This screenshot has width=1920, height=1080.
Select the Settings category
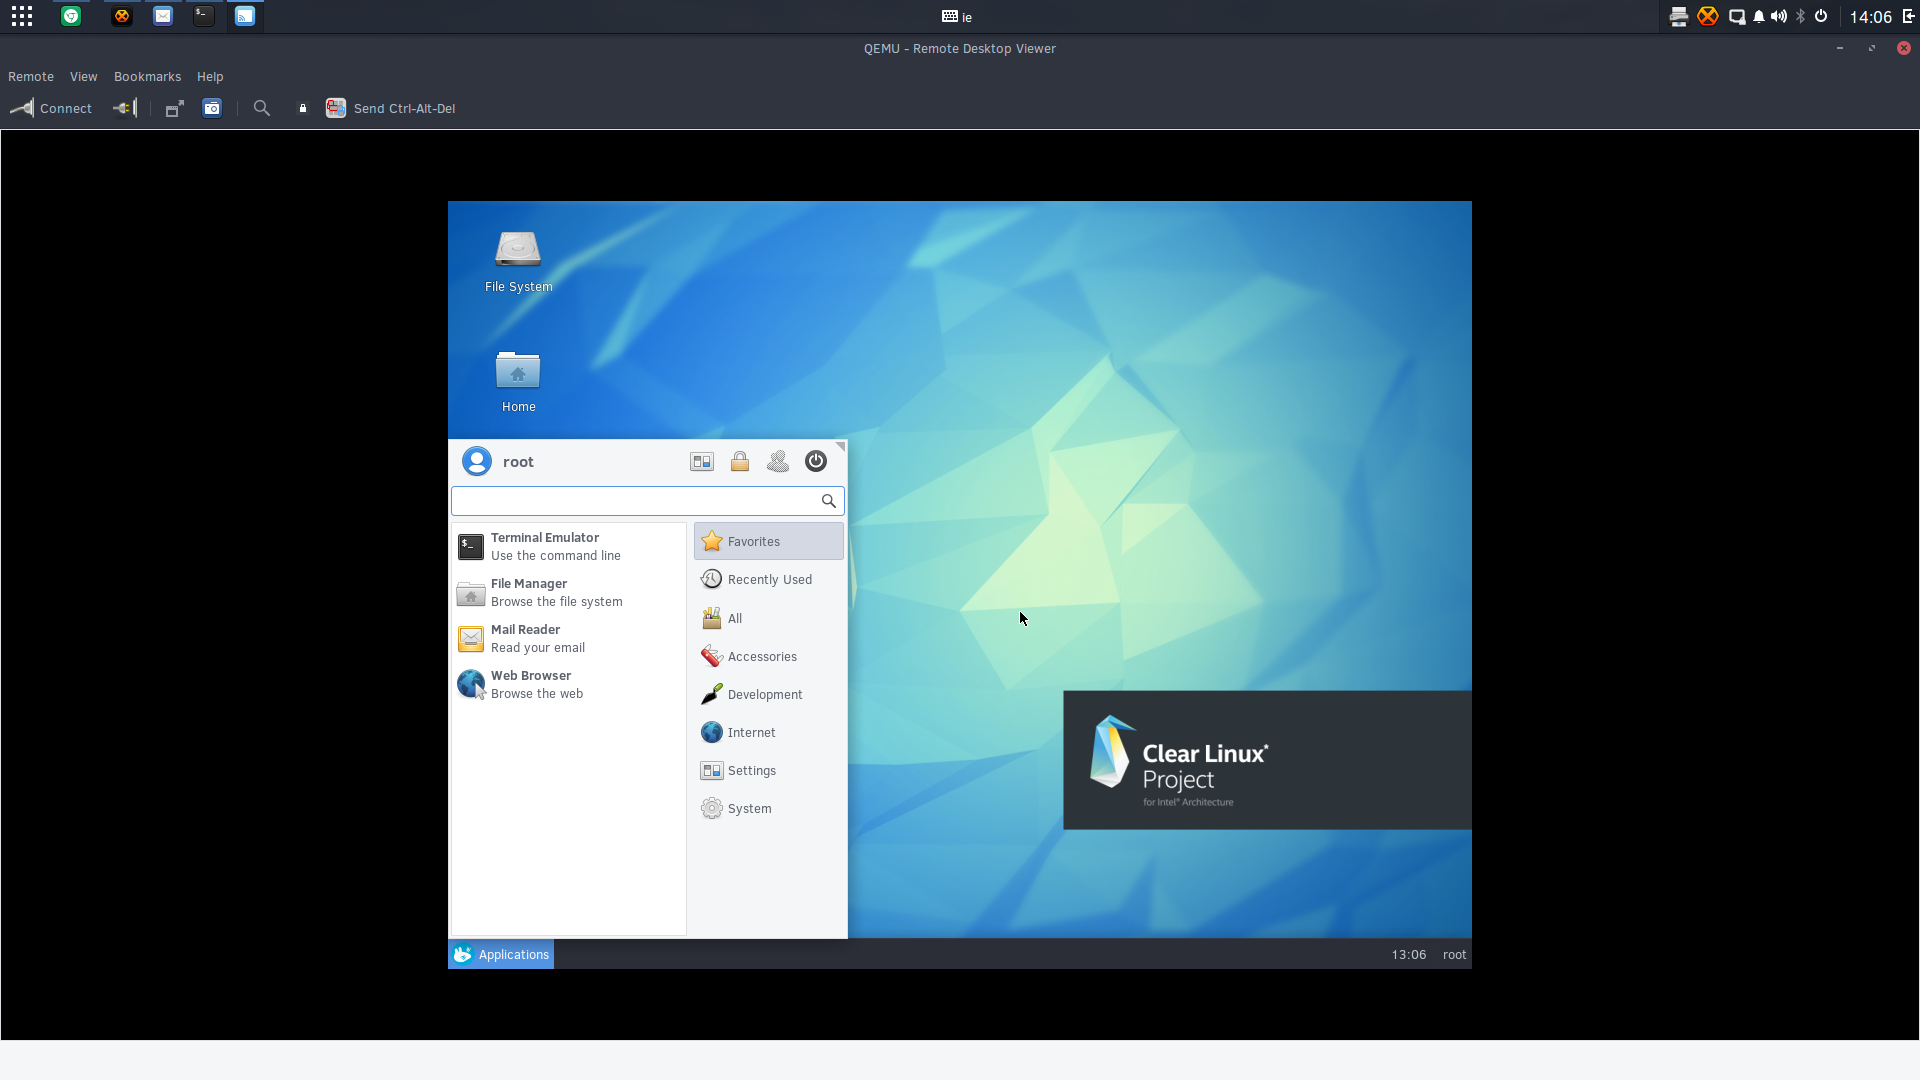(769, 770)
